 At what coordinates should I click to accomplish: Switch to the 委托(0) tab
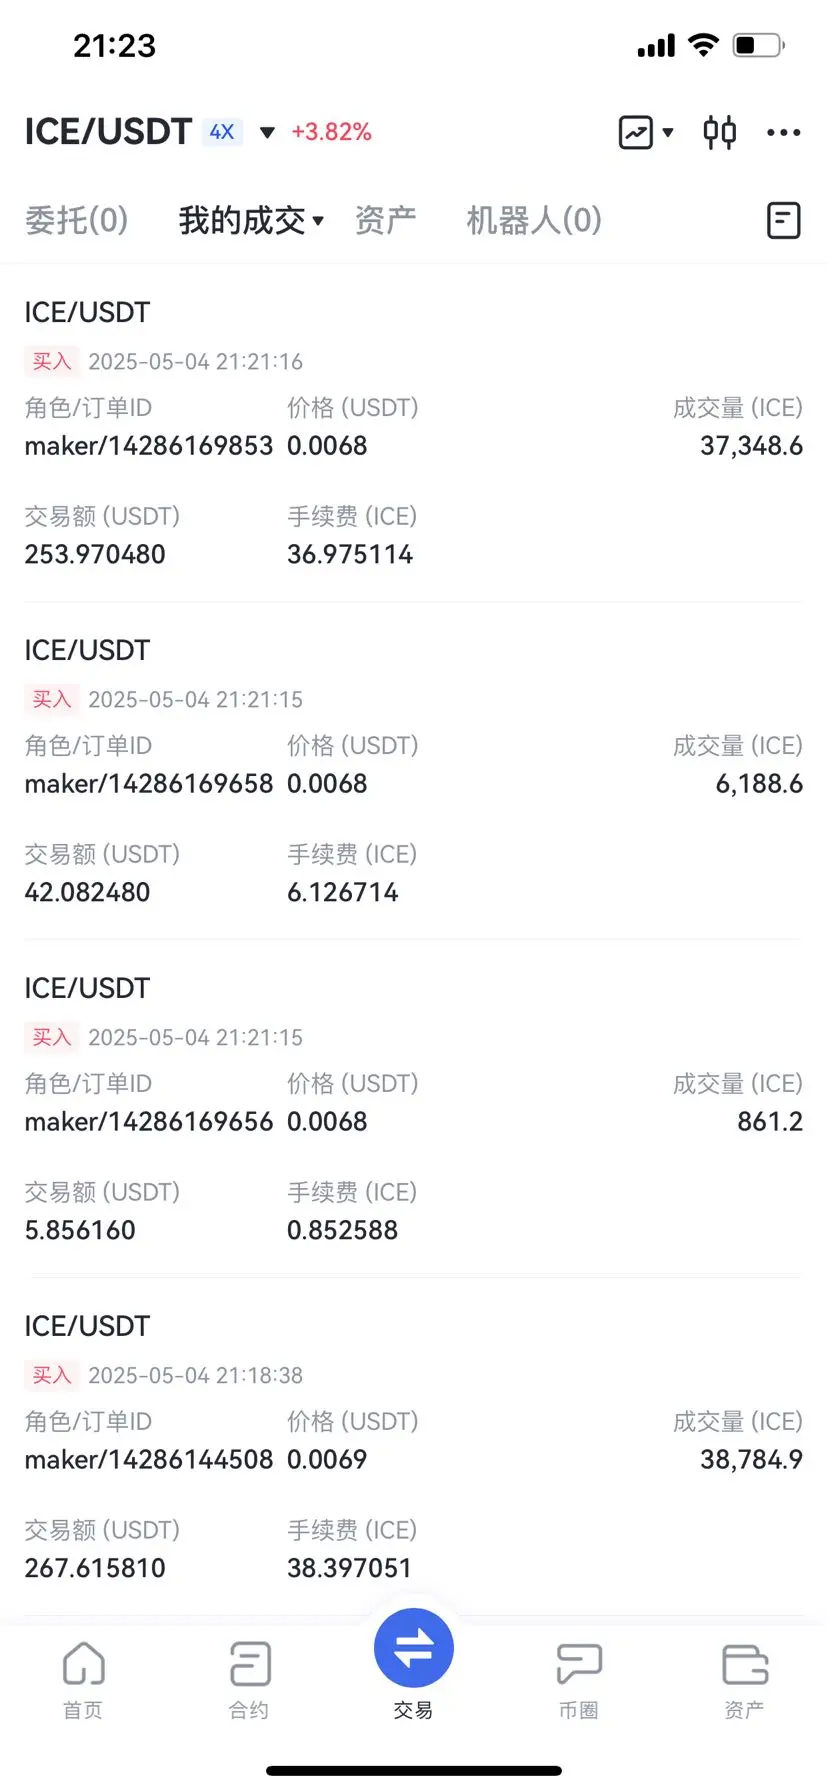coord(77,220)
